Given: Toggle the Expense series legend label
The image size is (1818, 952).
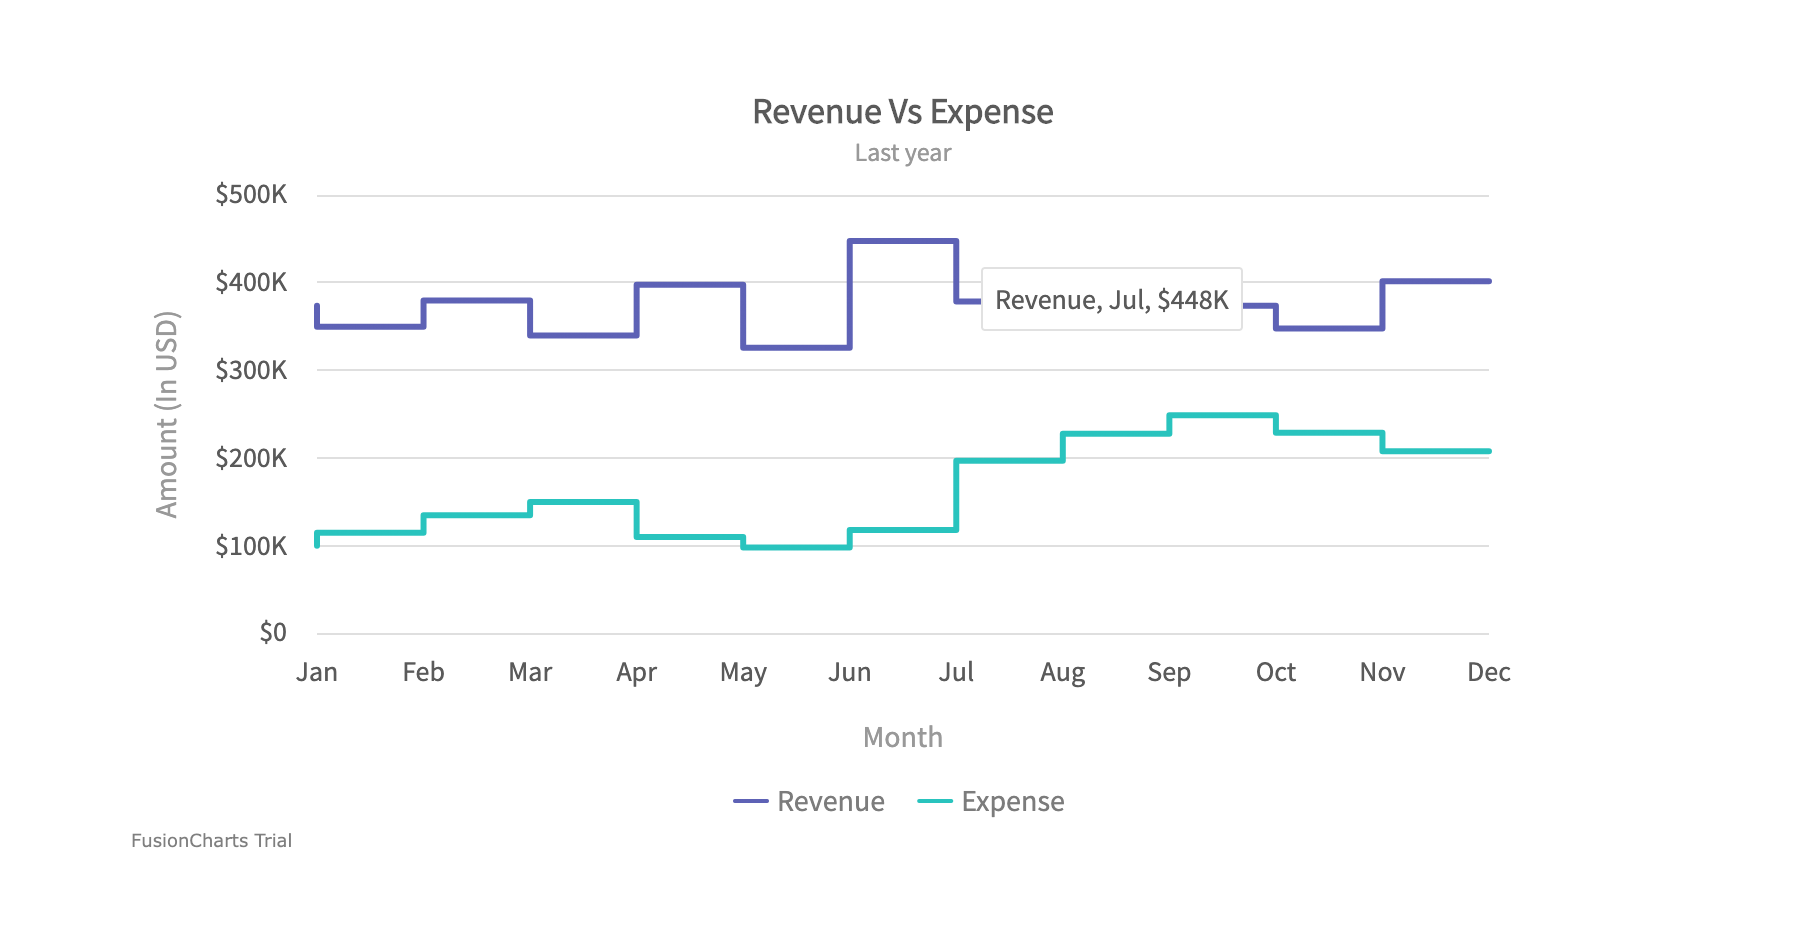Looking at the screenshot, I should click(x=1012, y=802).
